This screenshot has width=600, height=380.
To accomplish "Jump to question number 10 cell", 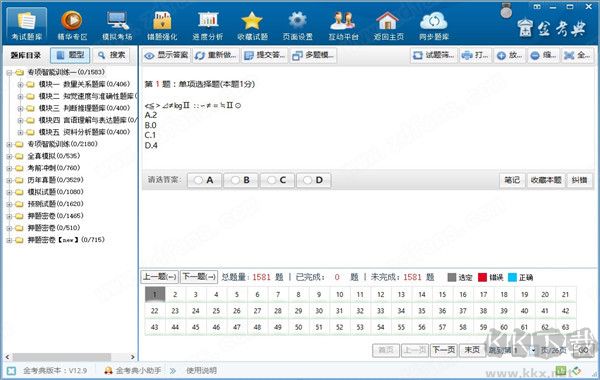I will (x=339, y=294).
